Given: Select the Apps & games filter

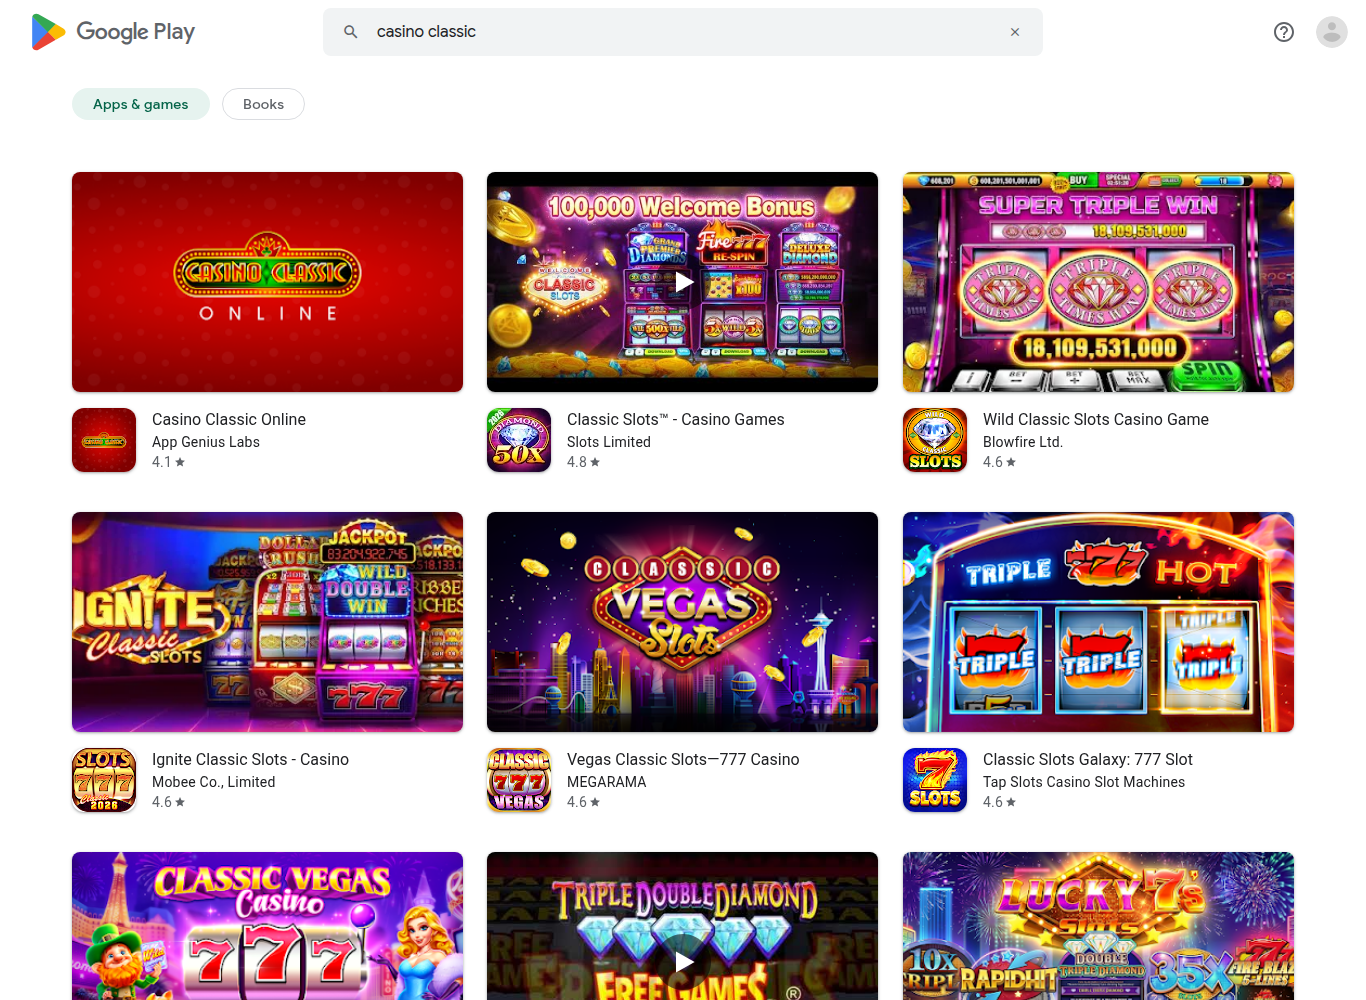Looking at the screenshot, I should coord(141,104).
